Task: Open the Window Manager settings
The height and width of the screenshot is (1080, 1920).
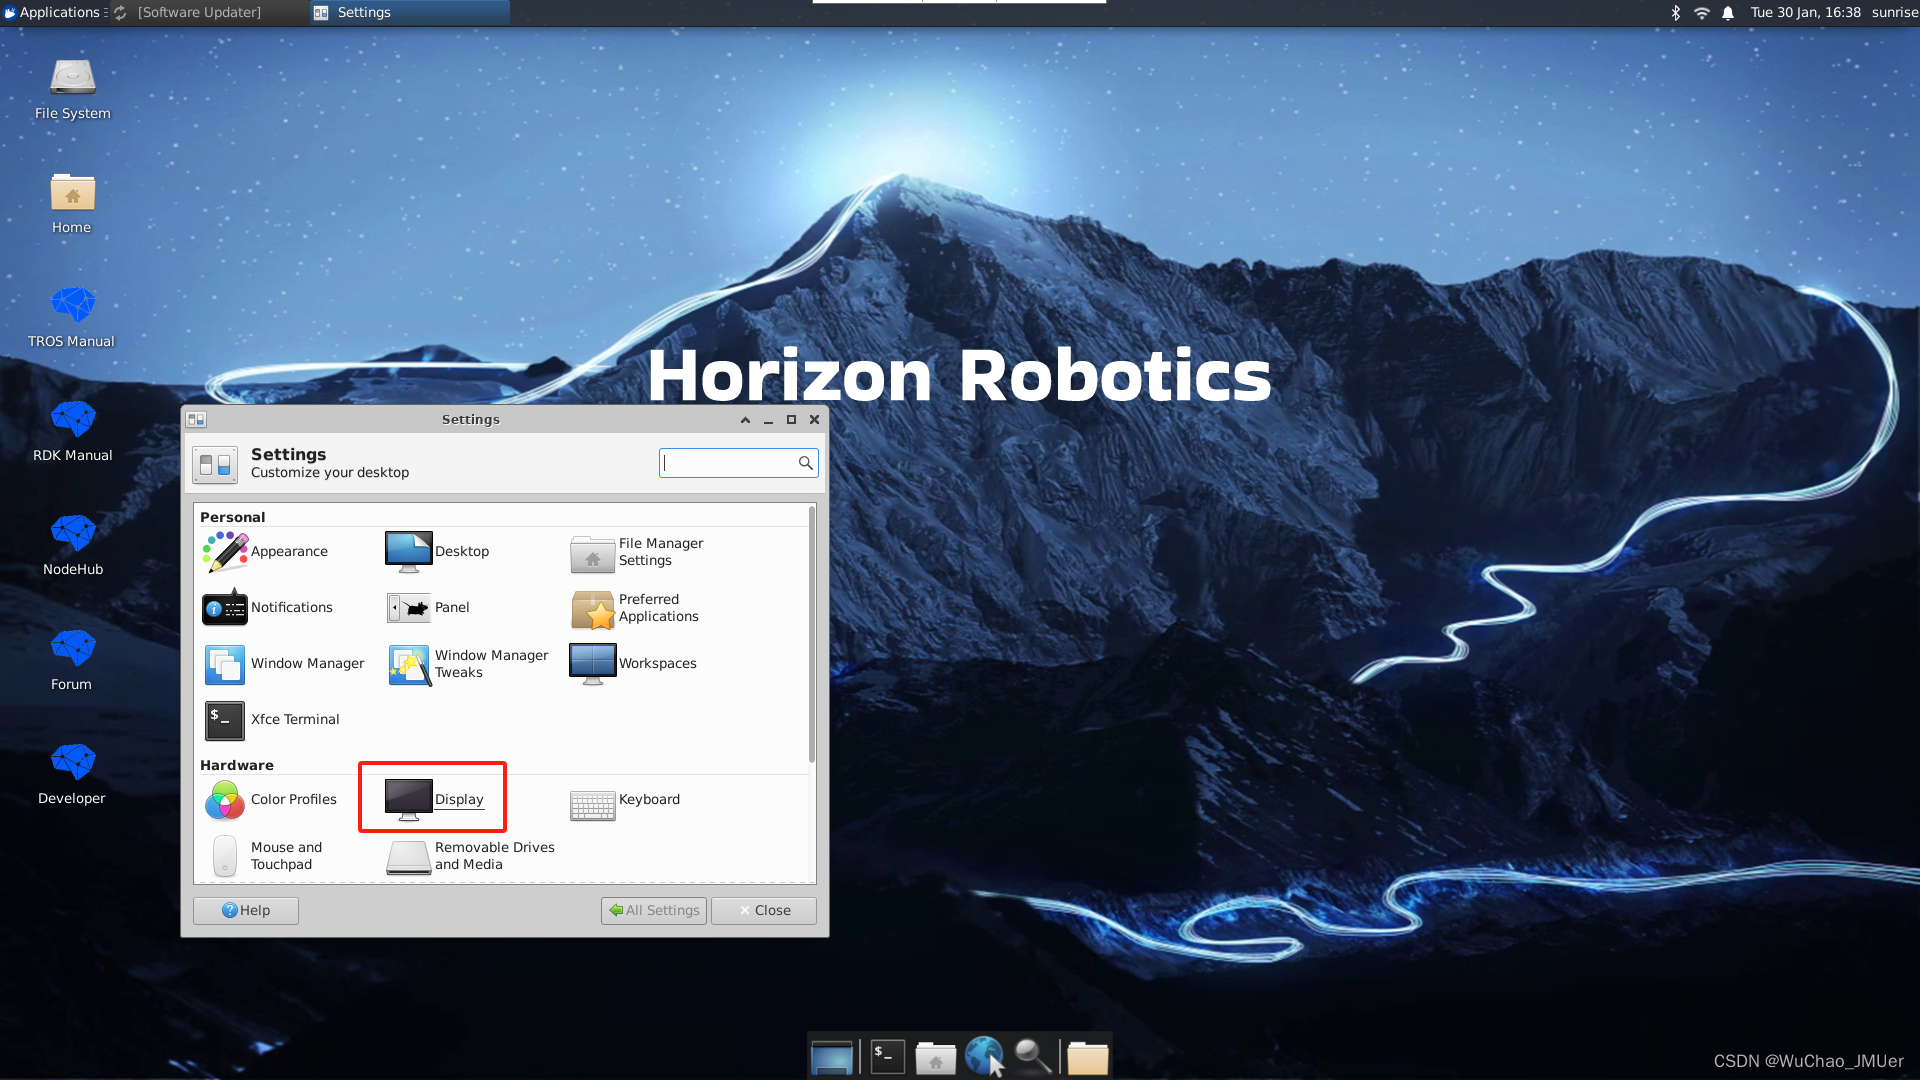Action: [x=284, y=663]
